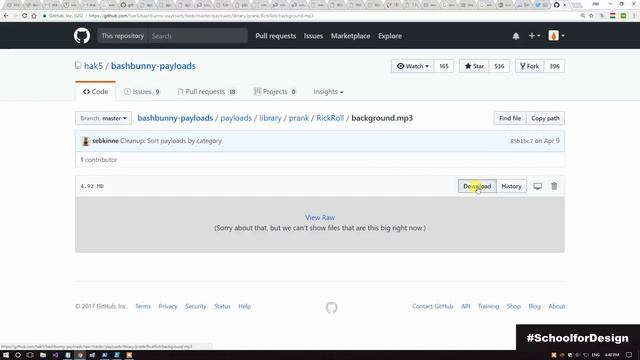Click the browser address bar URL
The image size is (640, 360).
tap(201, 16)
